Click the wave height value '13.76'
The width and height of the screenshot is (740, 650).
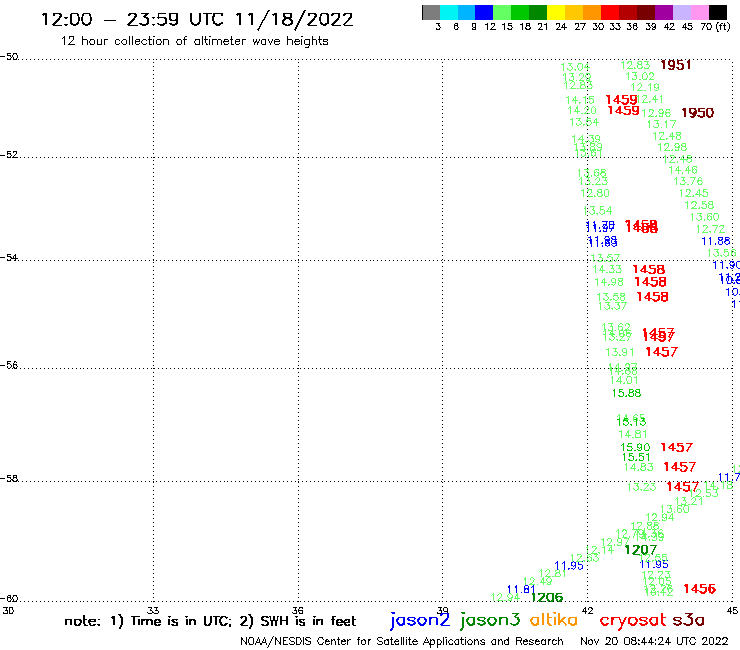coord(688,181)
